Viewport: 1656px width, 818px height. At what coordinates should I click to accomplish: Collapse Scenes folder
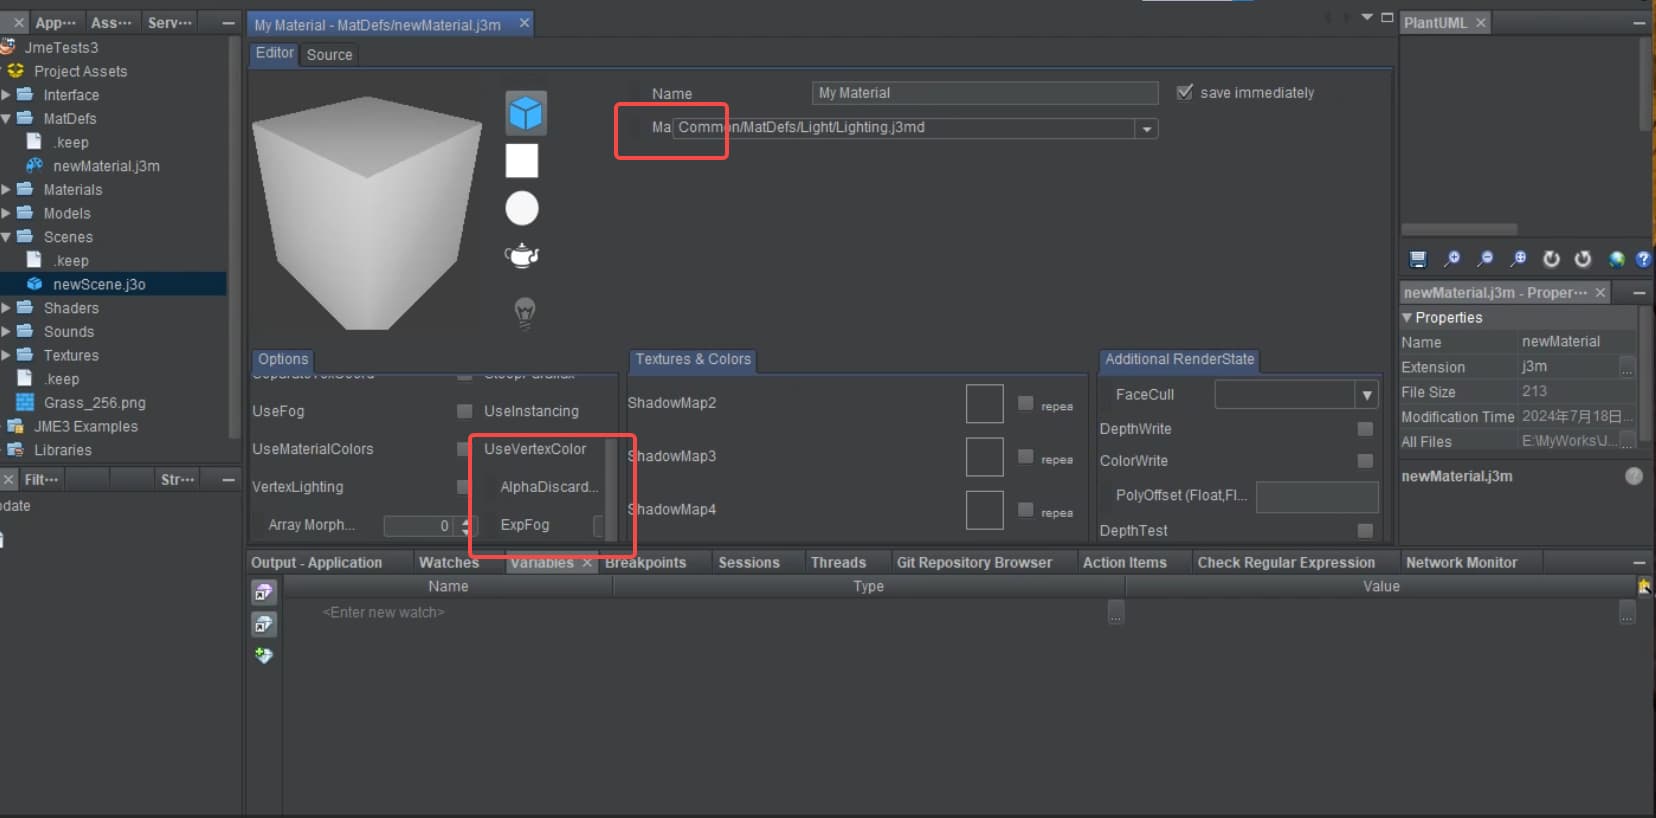pyautogui.click(x=6, y=237)
